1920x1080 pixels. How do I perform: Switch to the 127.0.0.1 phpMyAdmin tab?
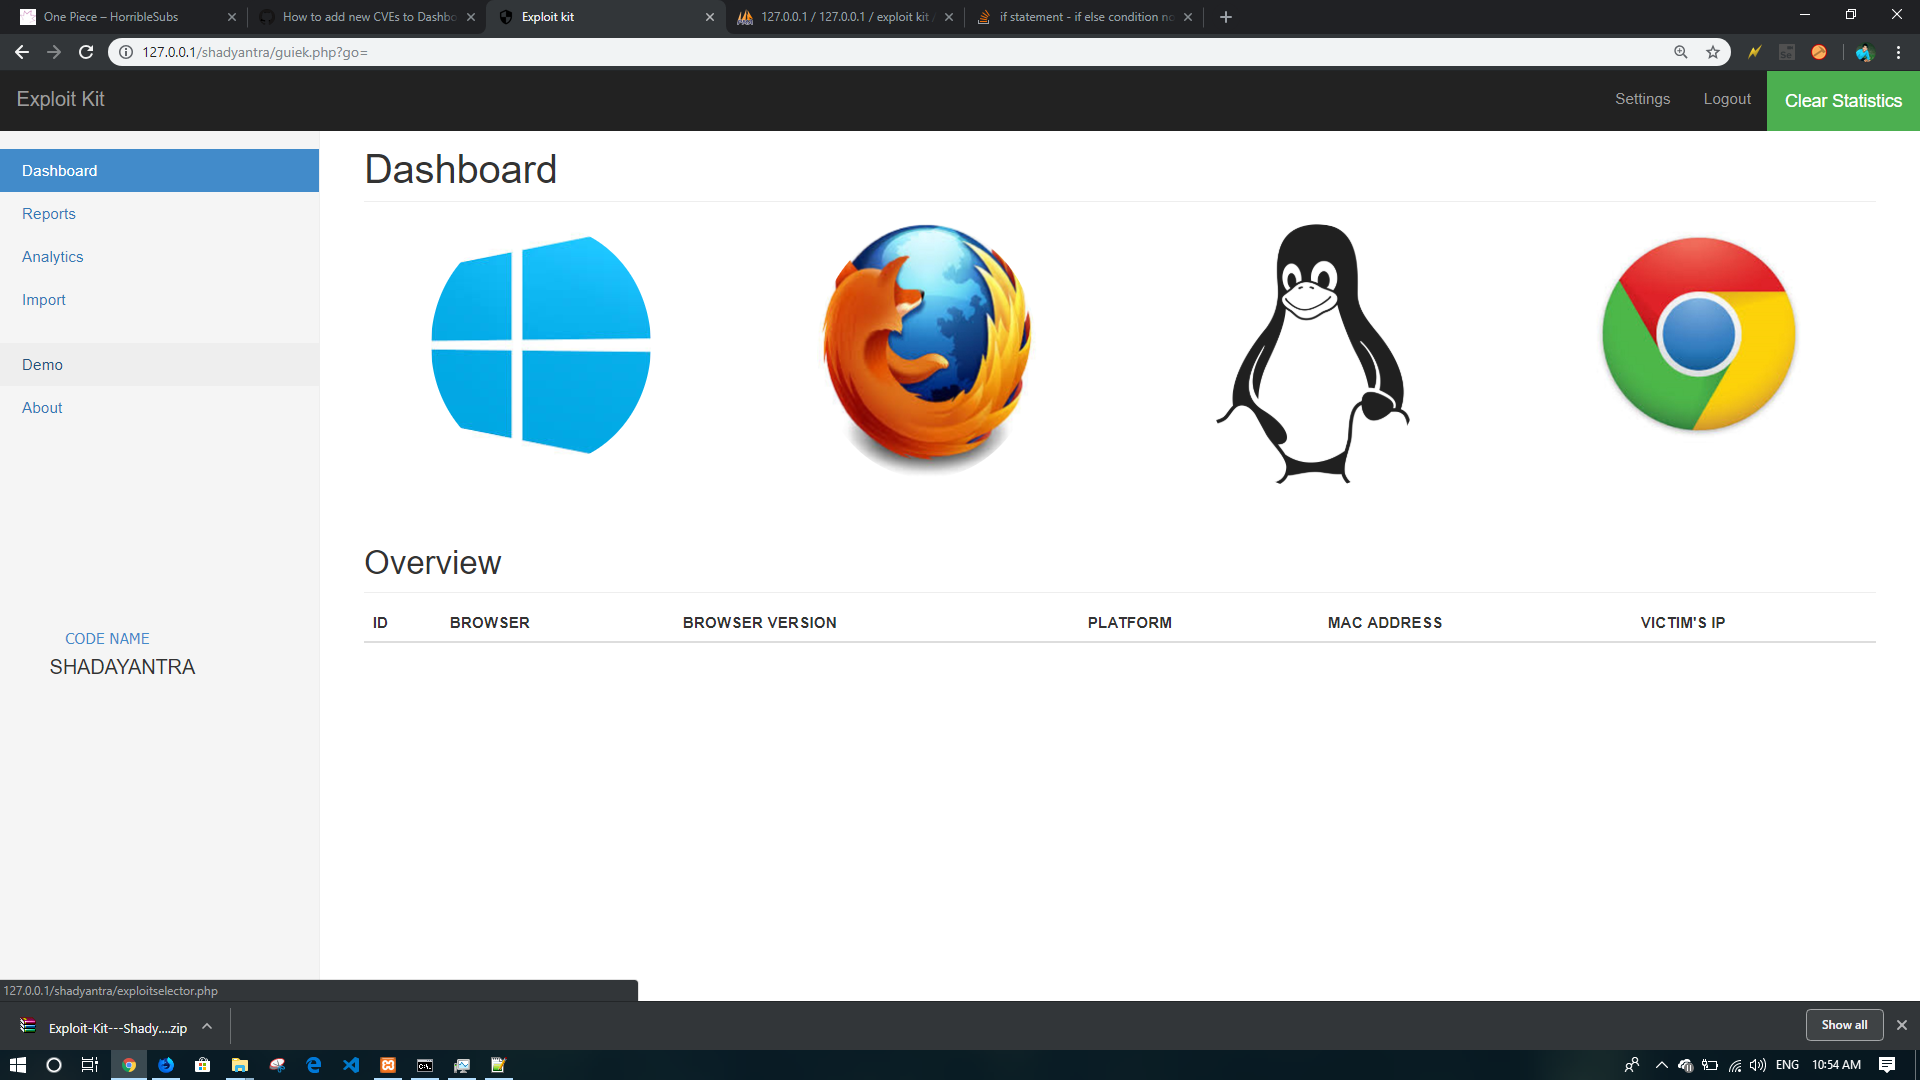pos(846,17)
